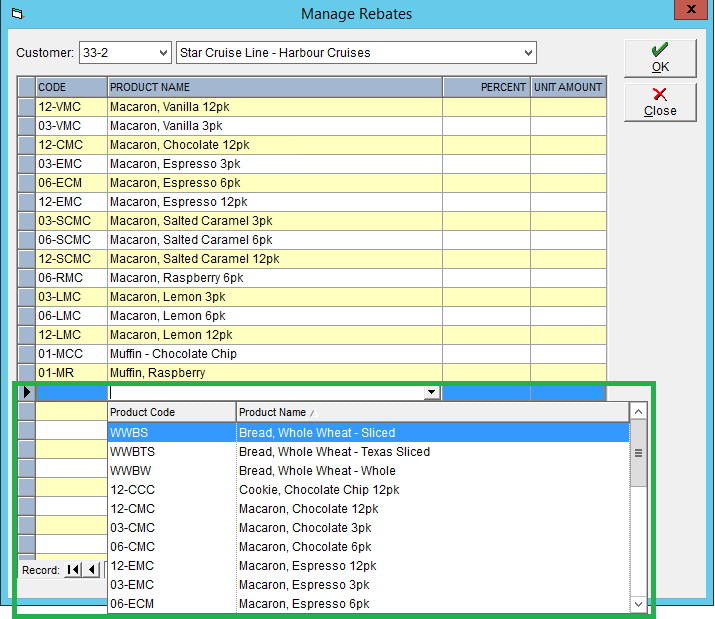Screen dimensions: 715x619
Task: Click Muffin - Chocolate Chip product name
Action: (173, 354)
